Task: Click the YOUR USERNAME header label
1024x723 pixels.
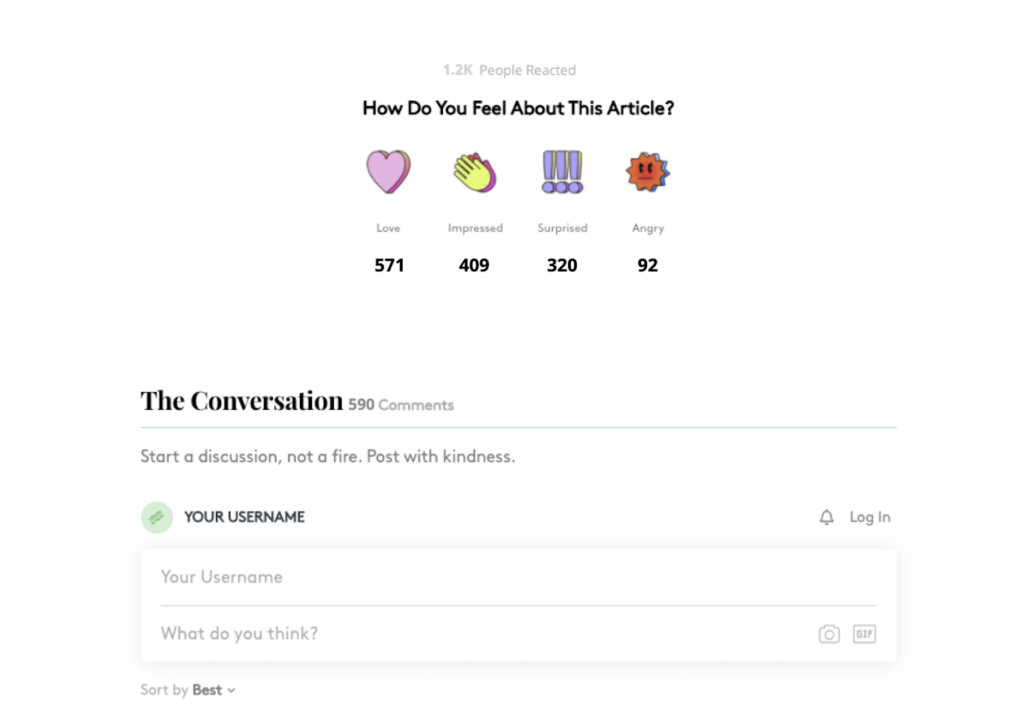Action: click(x=244, y=517)
